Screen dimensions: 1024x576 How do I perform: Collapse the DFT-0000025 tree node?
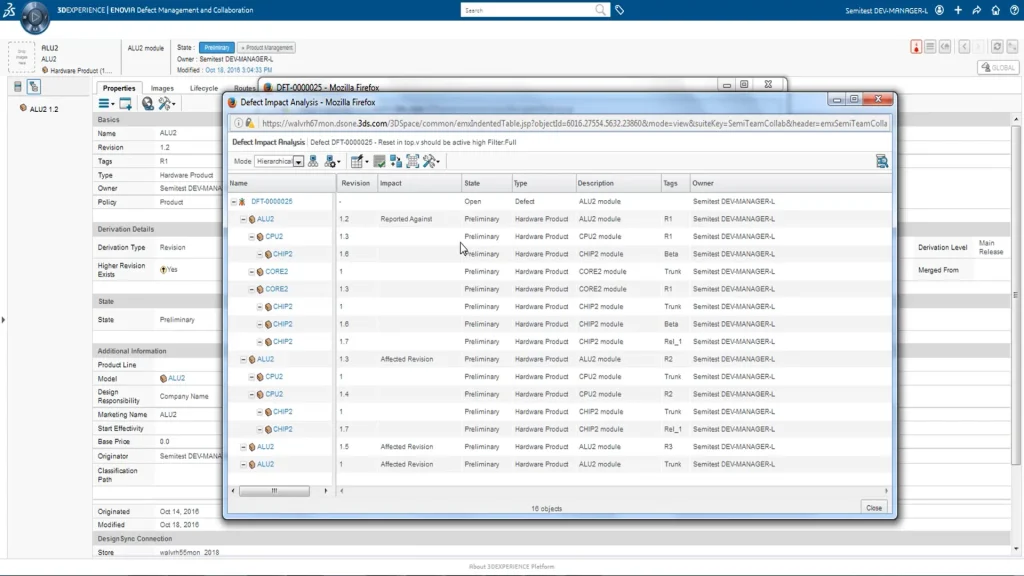pos(234,202)
